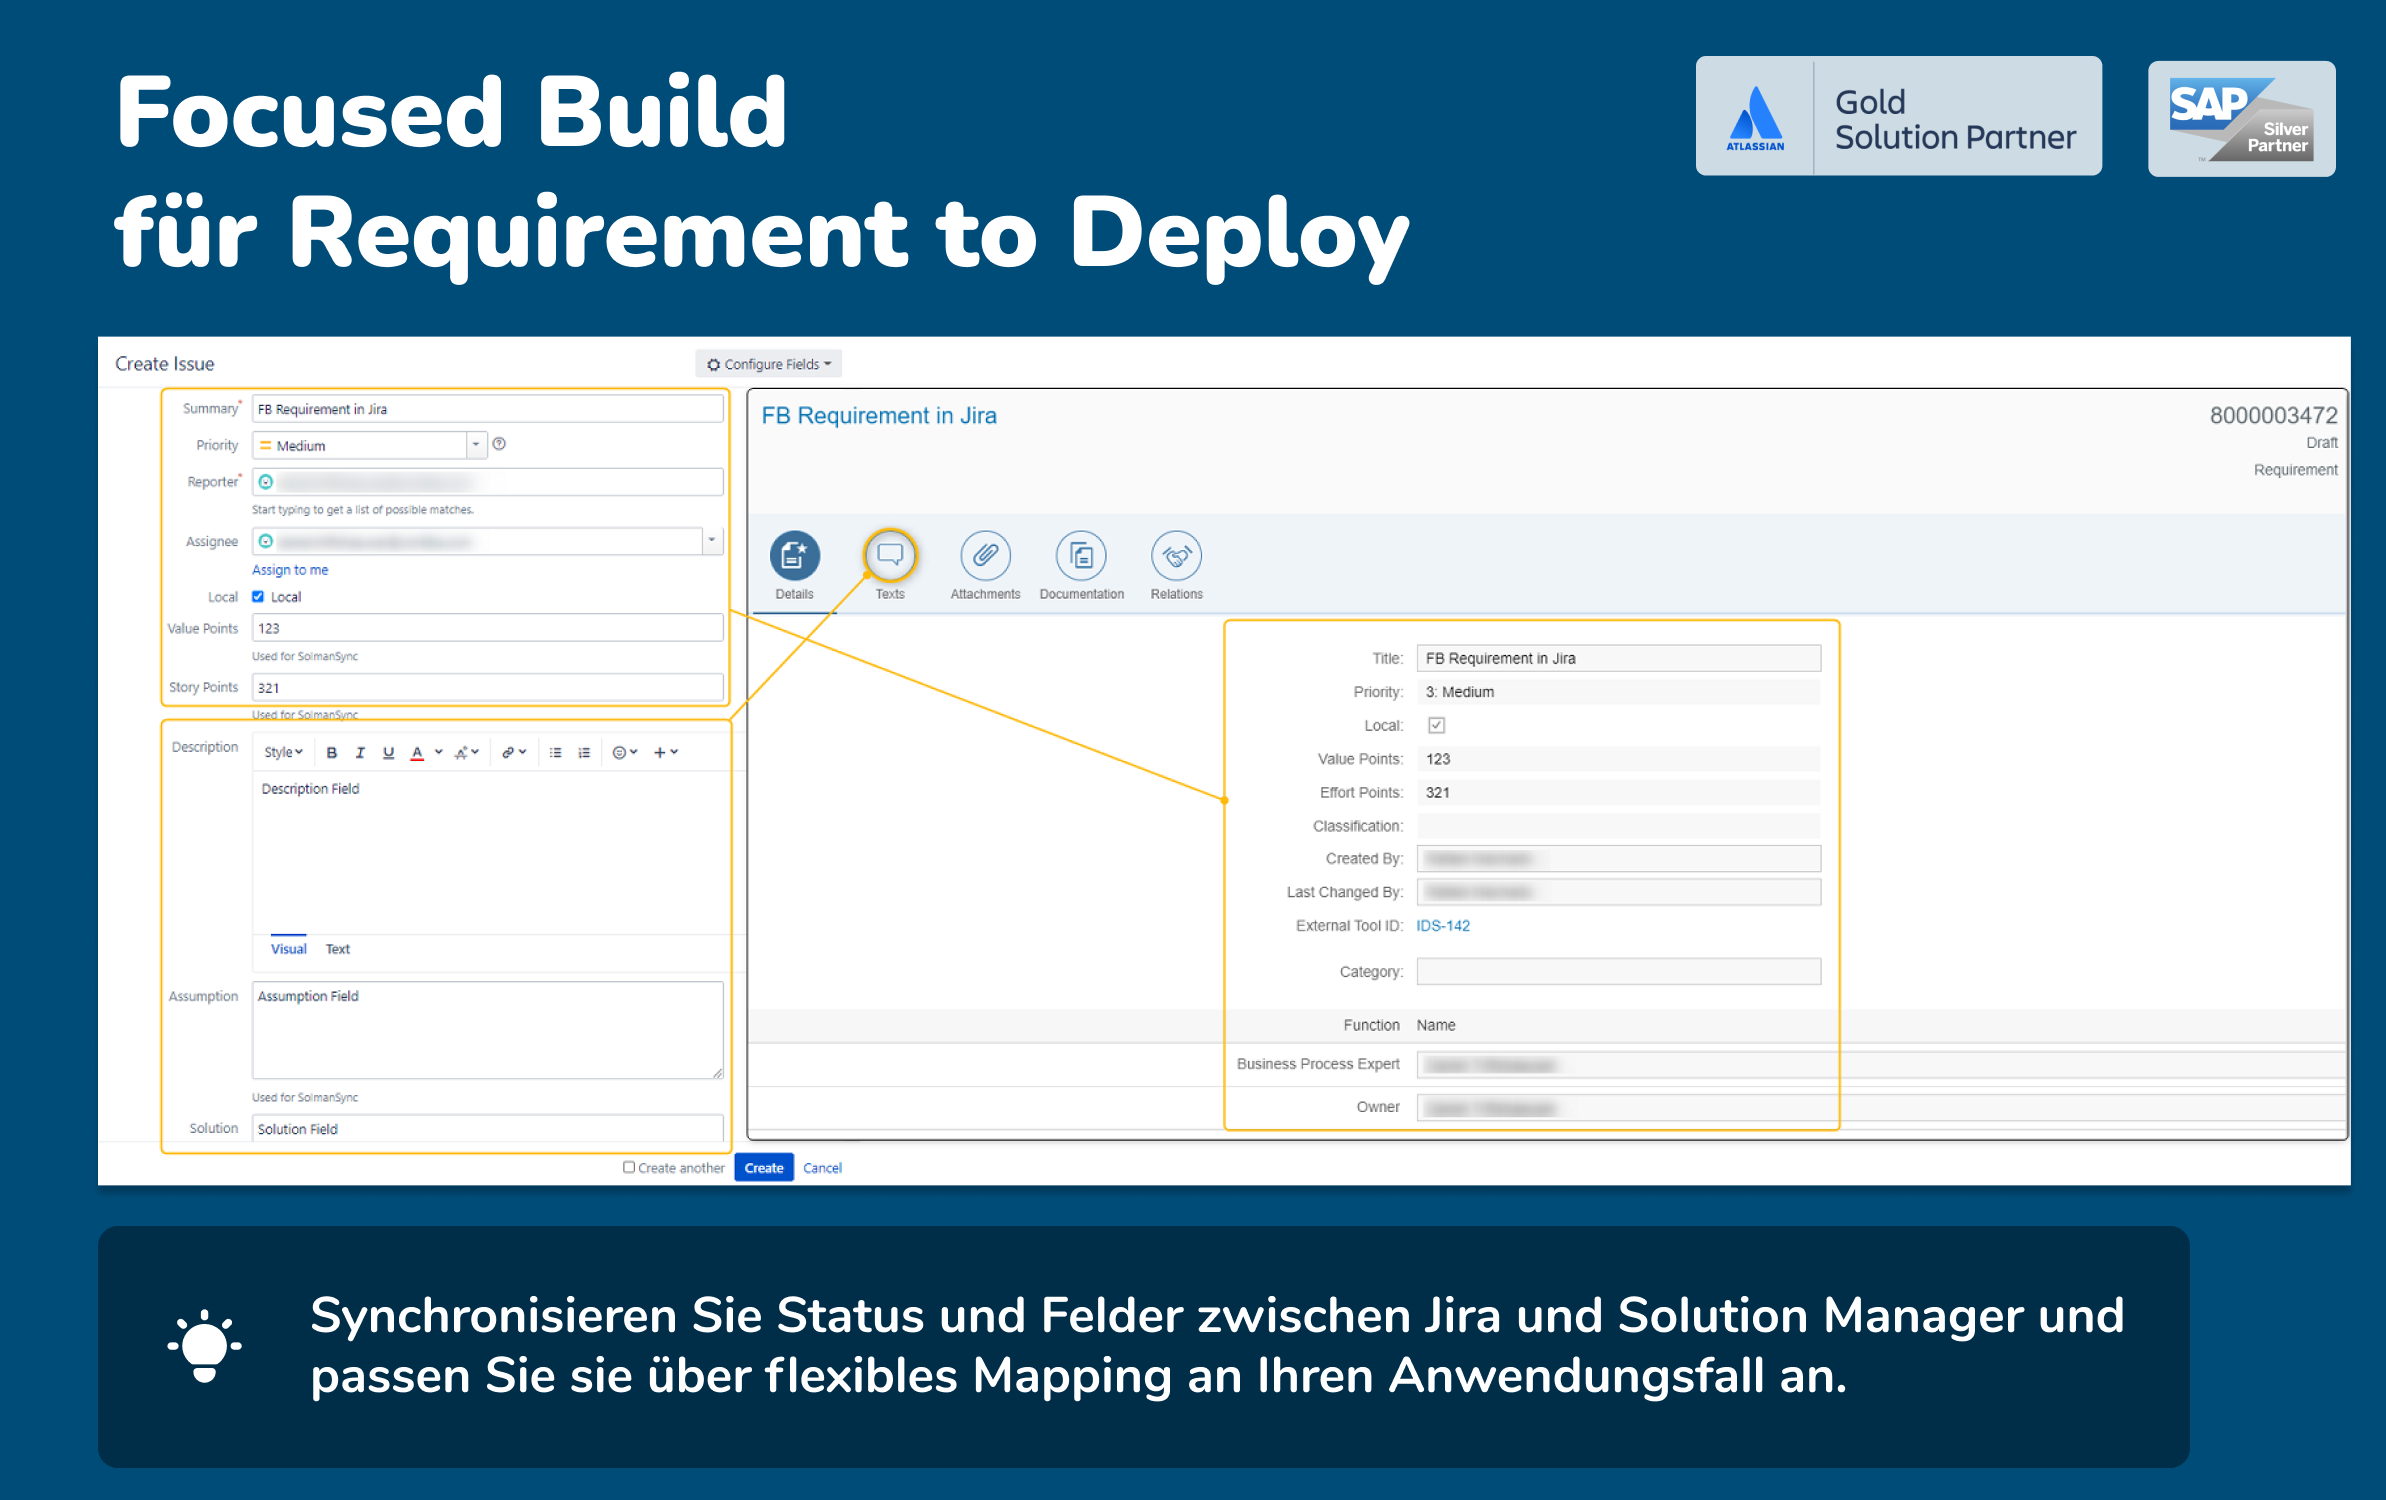Switch to the Visual editor tab
The height and width of the screenshot is (1500, 2386).
(x=288, y=949)
